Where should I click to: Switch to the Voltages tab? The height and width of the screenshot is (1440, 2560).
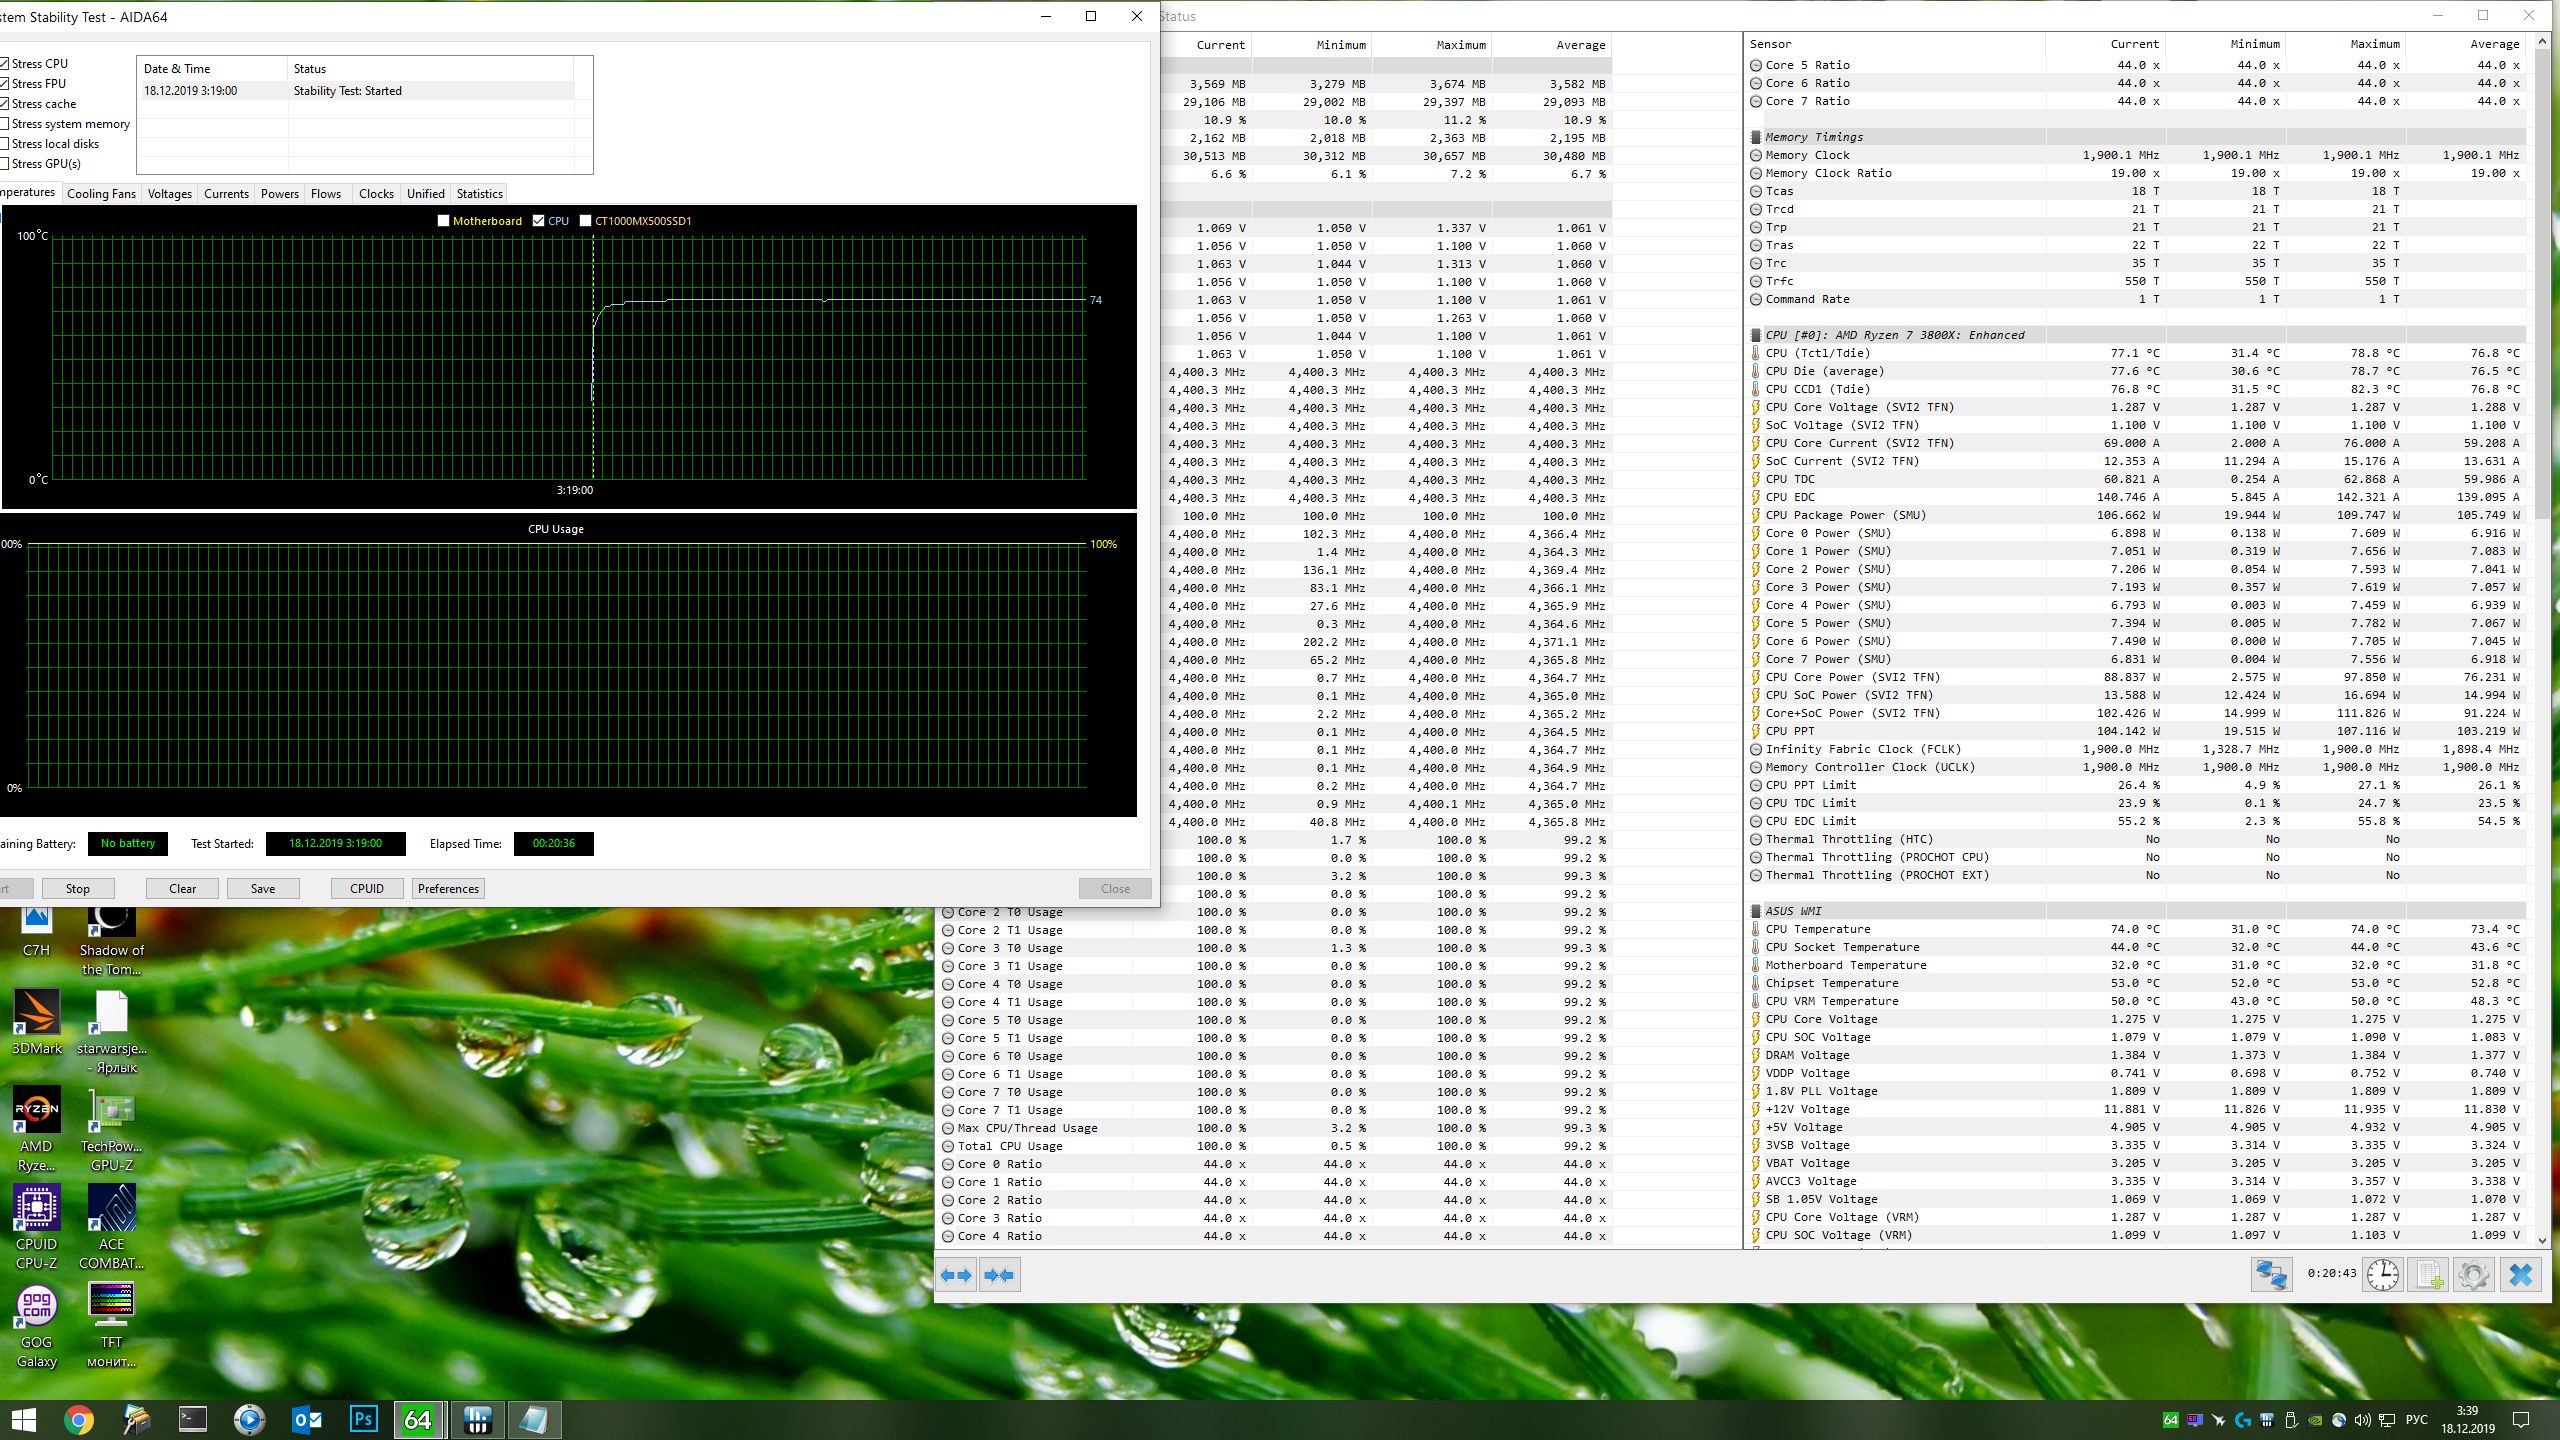[x=169, y=194]
